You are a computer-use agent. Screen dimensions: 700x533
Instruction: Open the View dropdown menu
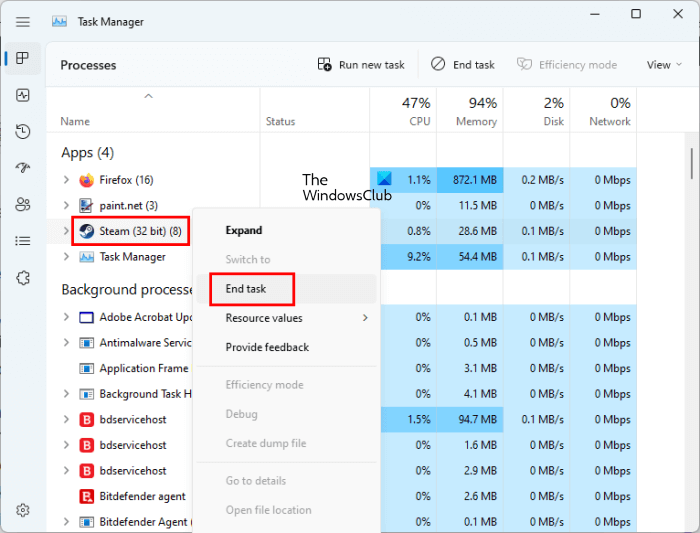tap(664, 65)
